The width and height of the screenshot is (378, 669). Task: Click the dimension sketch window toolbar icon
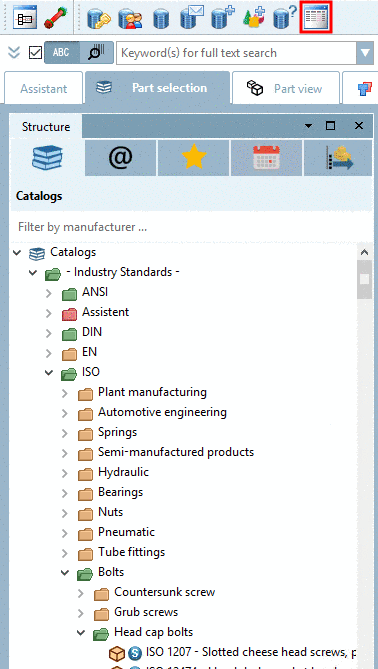(x=25, y=18)
